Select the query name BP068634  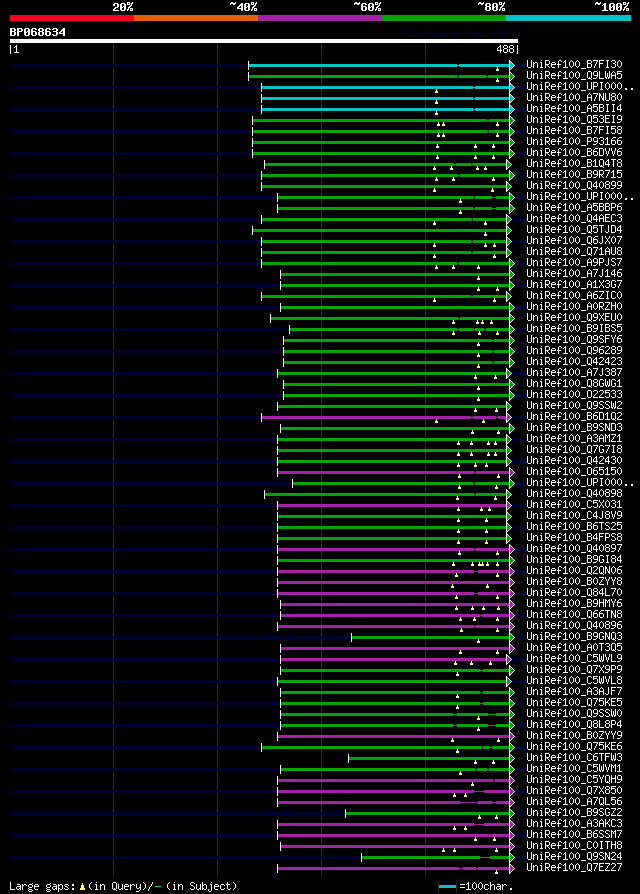38,32
